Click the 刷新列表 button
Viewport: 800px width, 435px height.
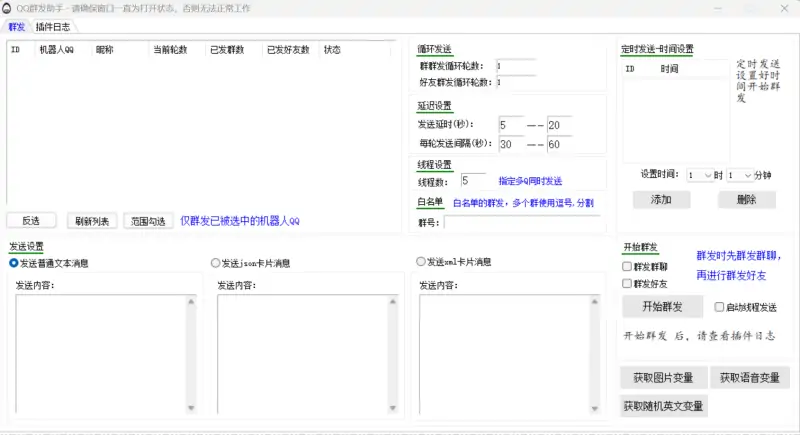coord(92,221)
